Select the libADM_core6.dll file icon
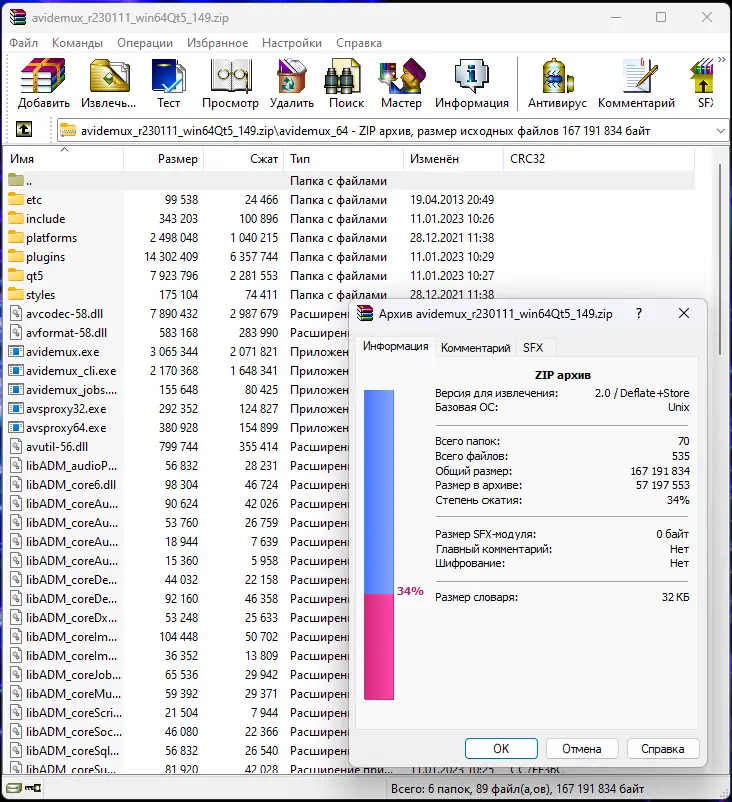The image size is (732, 802). (x=16, y=484)
